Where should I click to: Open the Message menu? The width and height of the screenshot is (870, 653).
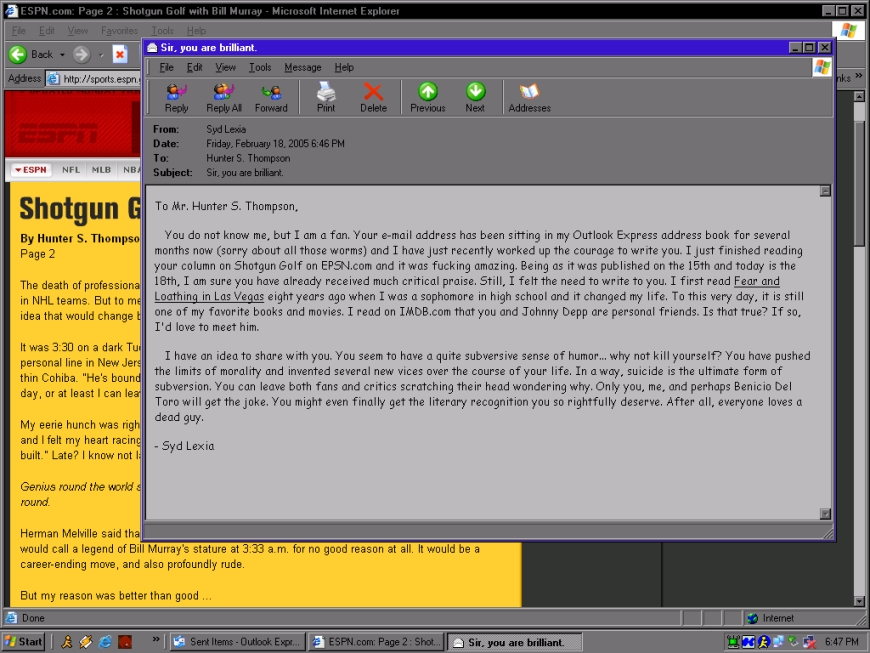[302, 67]
